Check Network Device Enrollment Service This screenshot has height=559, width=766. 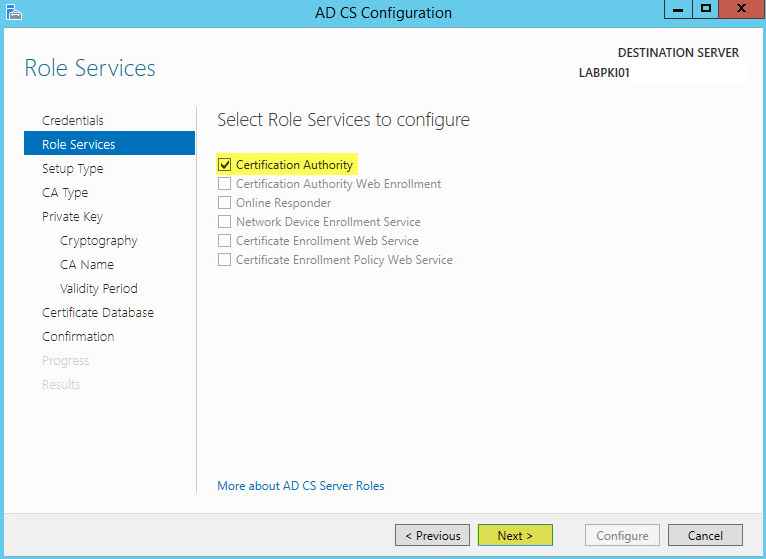coord(224,222)
